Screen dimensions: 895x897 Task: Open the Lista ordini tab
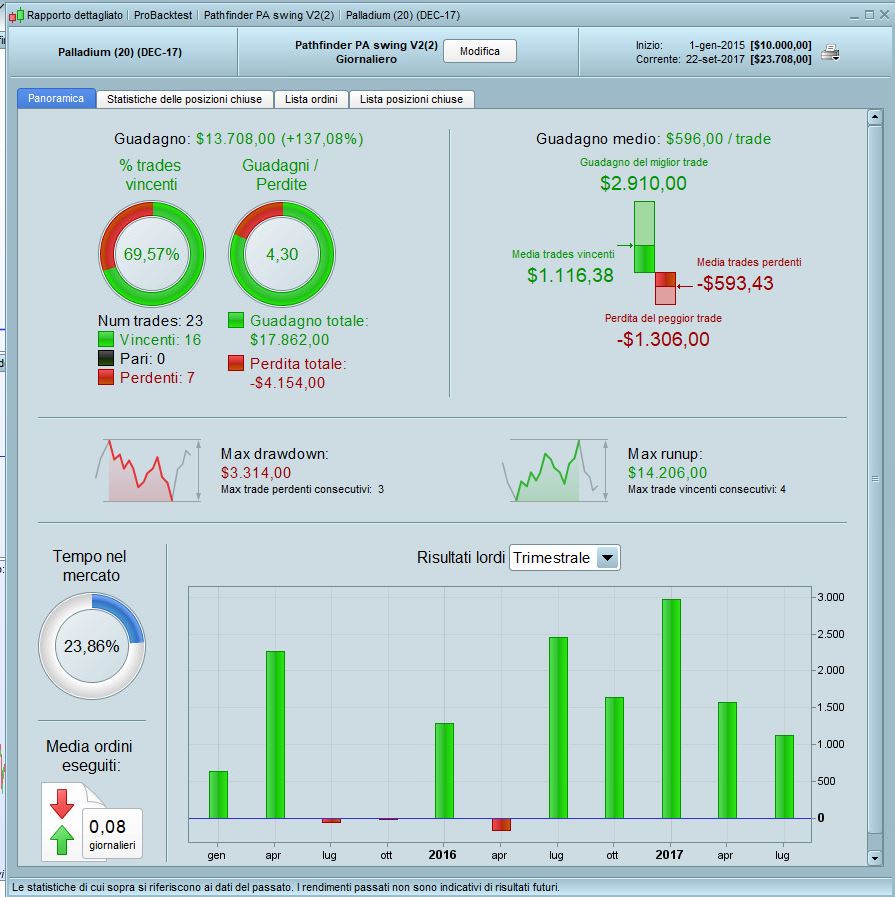click(311, 99)
